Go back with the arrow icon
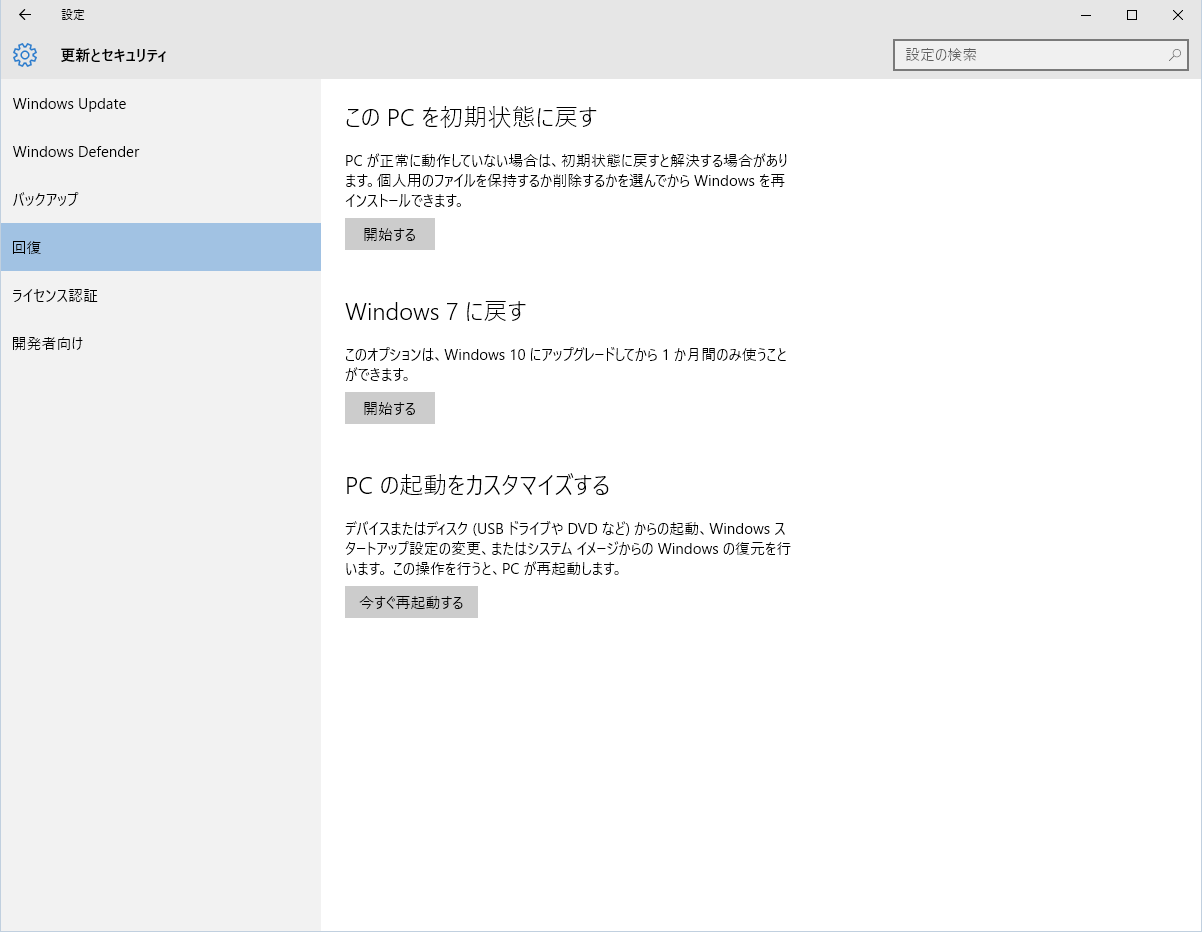The image size is (1202, 932). (x=25, y=15)
